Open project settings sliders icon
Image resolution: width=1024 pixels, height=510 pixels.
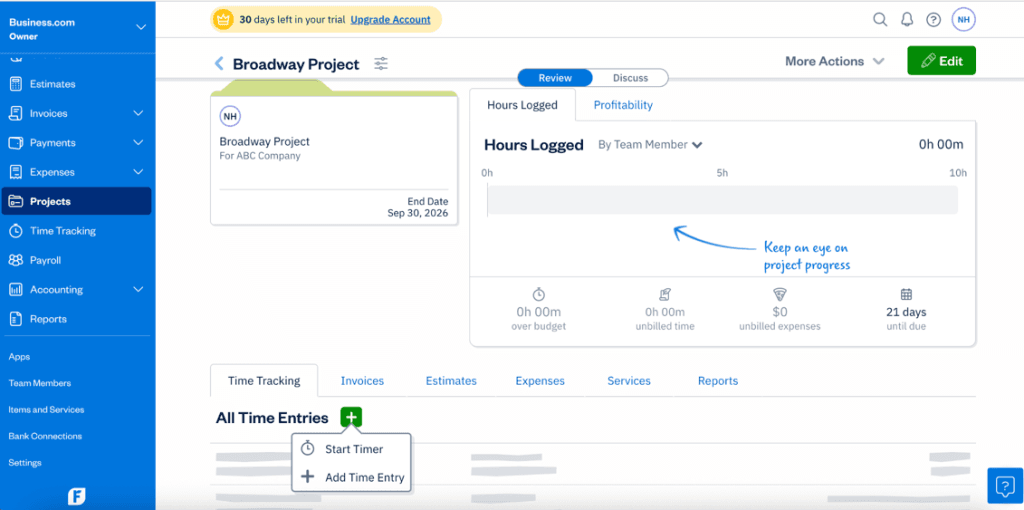(381, 63)
